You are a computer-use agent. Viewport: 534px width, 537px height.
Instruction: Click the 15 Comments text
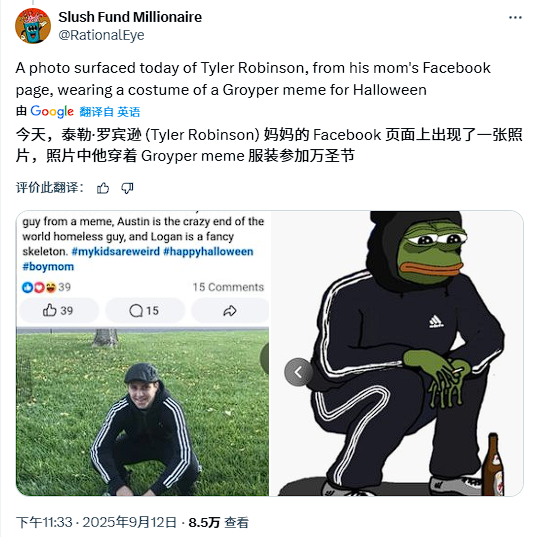[228, 287]
